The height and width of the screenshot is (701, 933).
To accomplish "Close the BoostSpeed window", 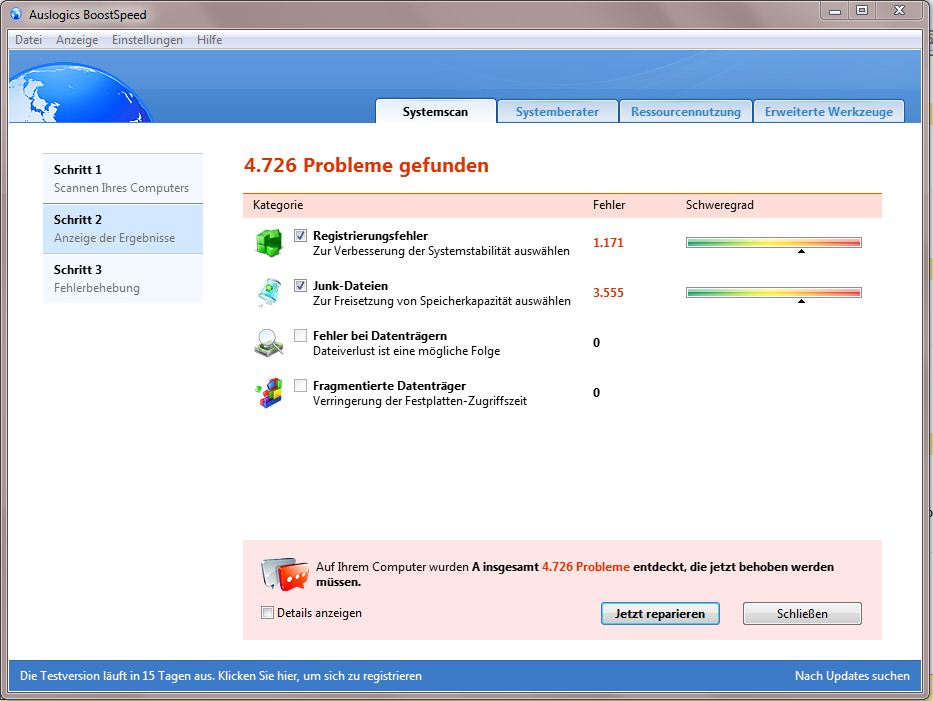I will [x=900, y=11].
